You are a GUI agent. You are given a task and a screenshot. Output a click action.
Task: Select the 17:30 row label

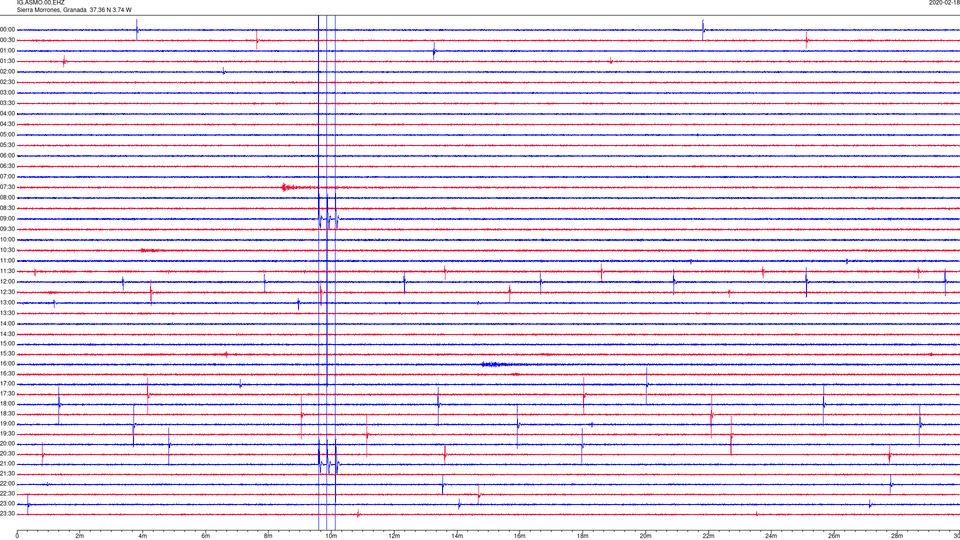point(8,394)
